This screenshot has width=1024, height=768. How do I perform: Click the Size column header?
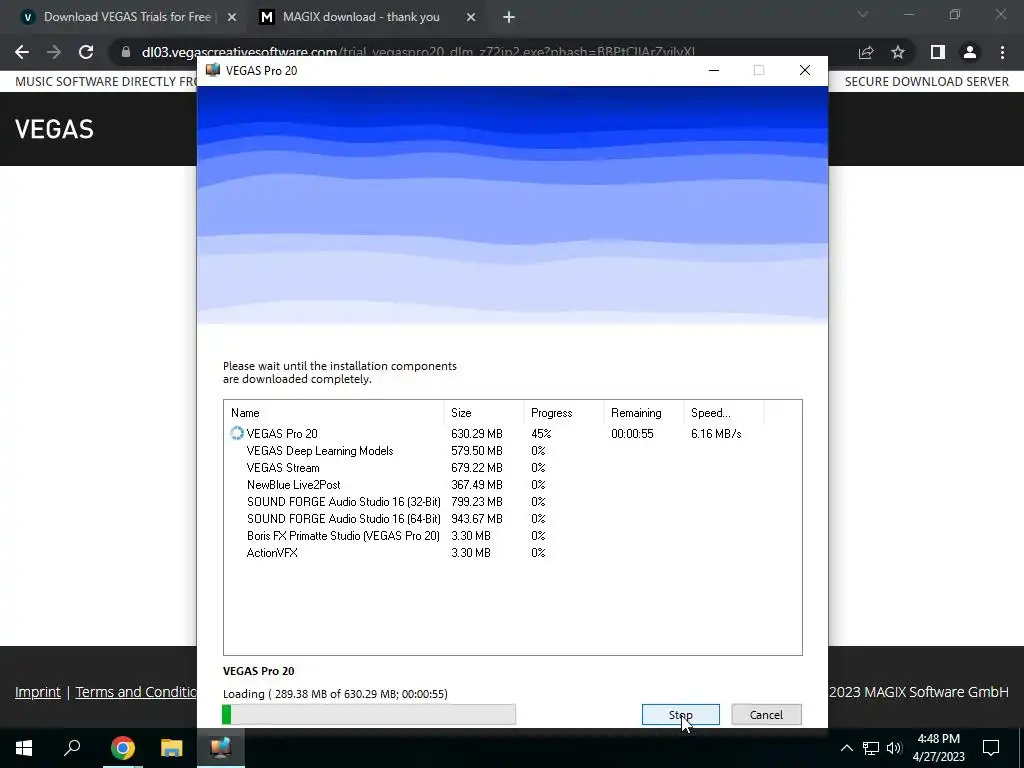click(x=484, y=413)
